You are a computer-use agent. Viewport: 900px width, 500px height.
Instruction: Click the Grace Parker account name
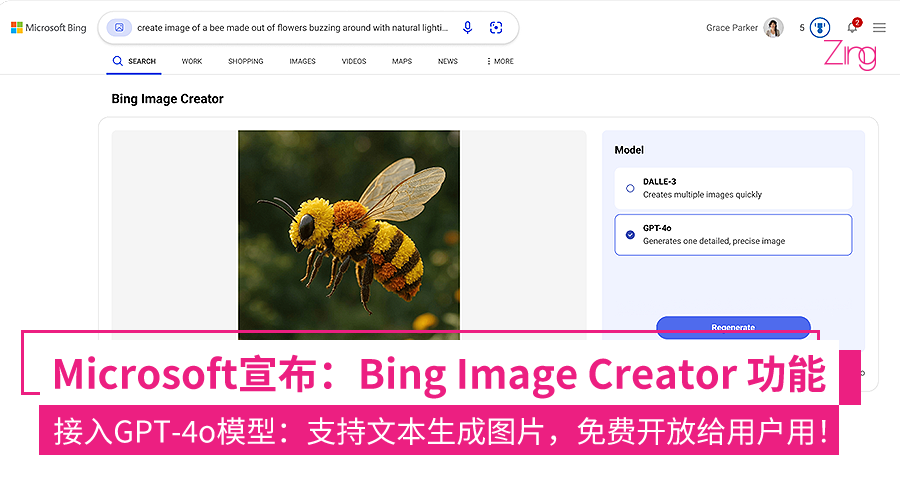click(732, 28)
